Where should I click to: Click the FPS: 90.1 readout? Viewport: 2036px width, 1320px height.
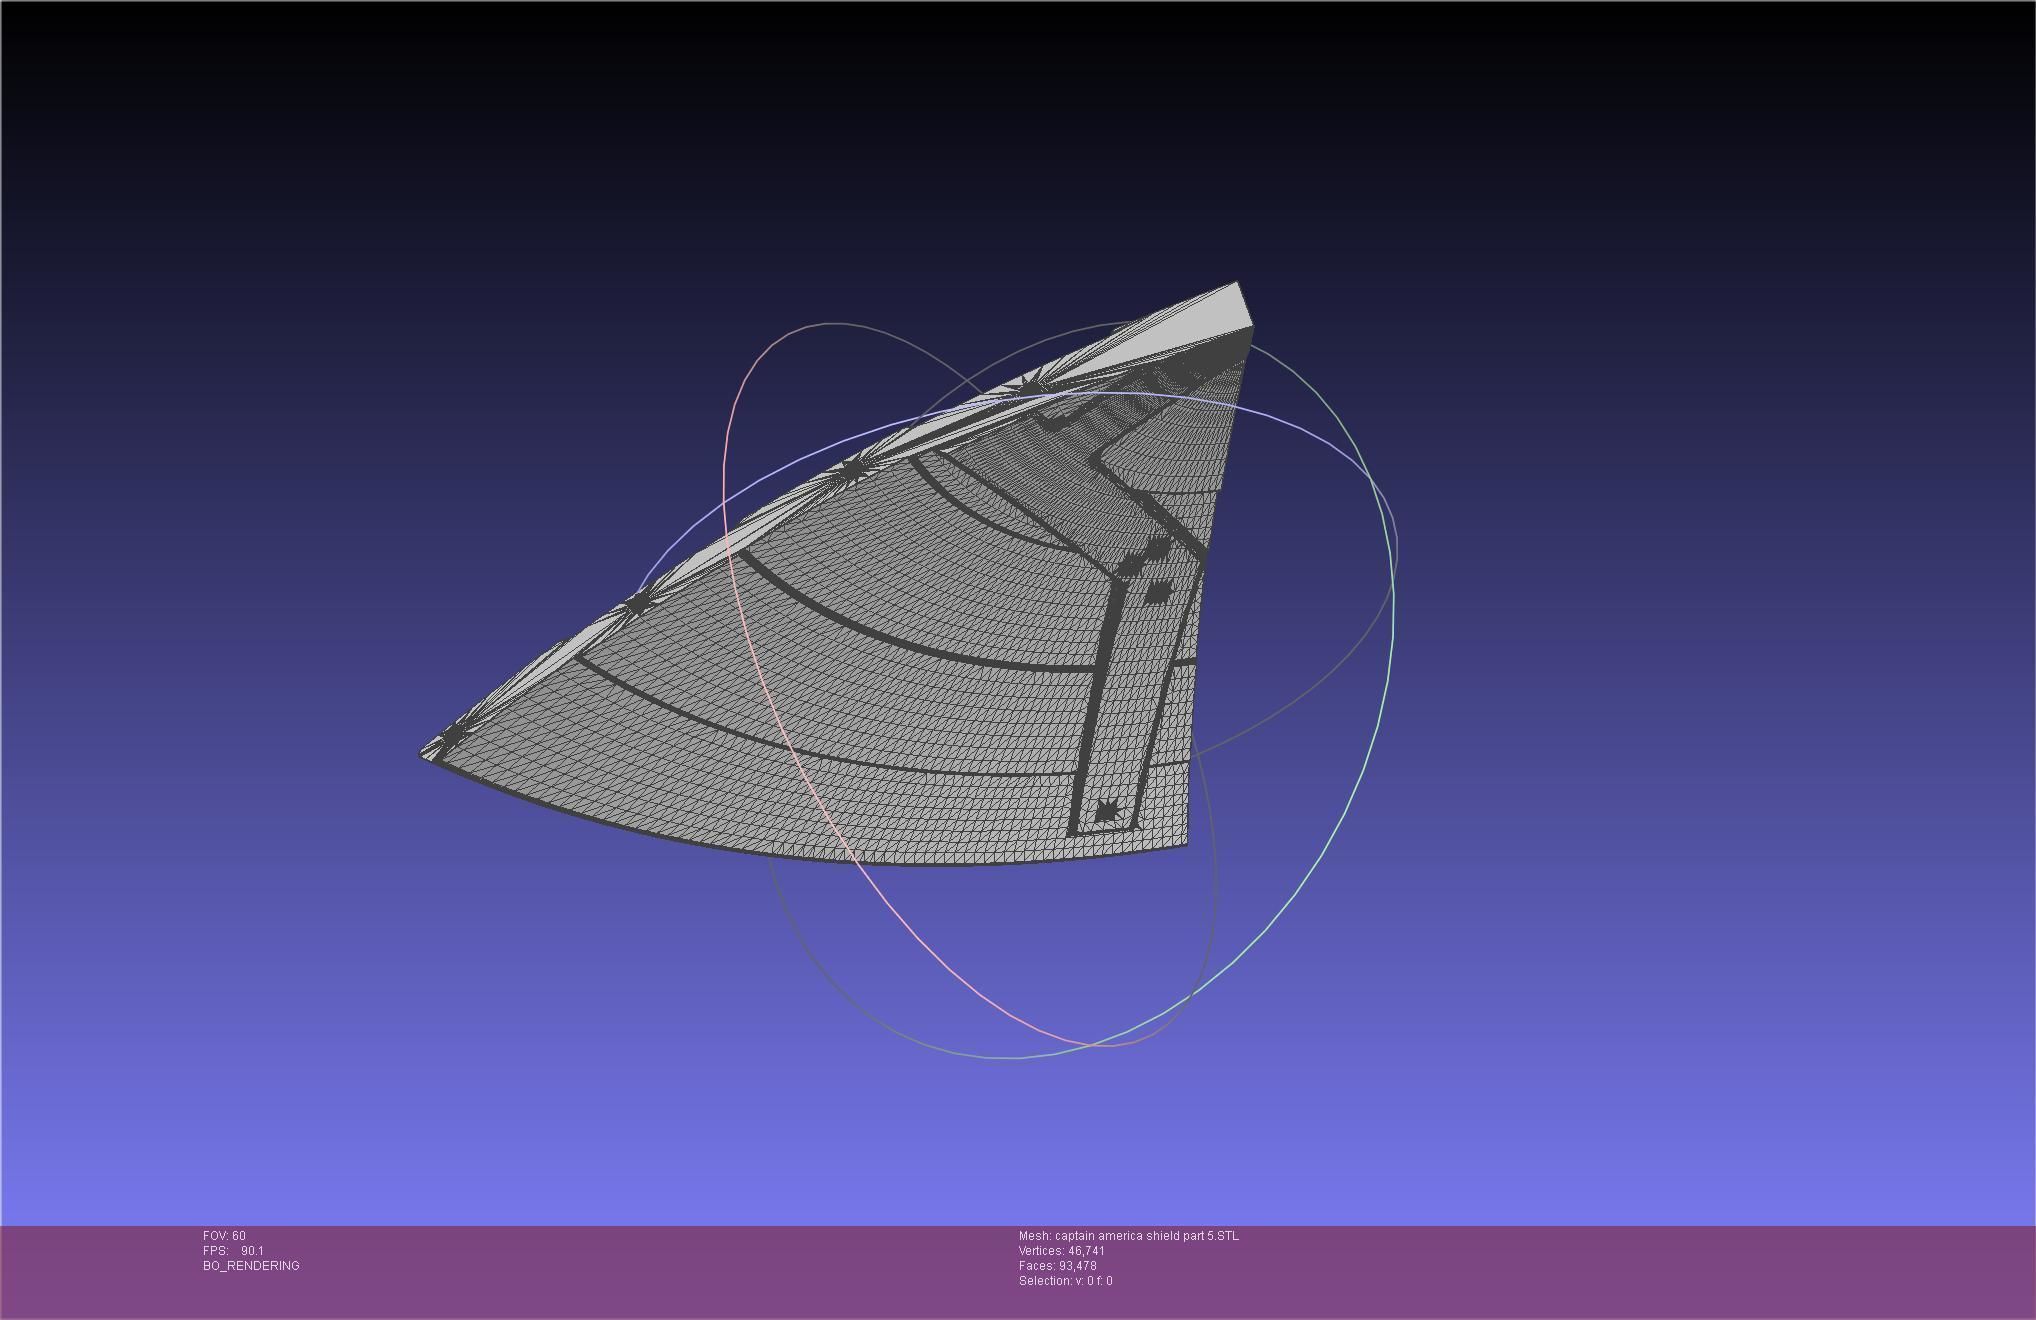(x=233, y=1251)
